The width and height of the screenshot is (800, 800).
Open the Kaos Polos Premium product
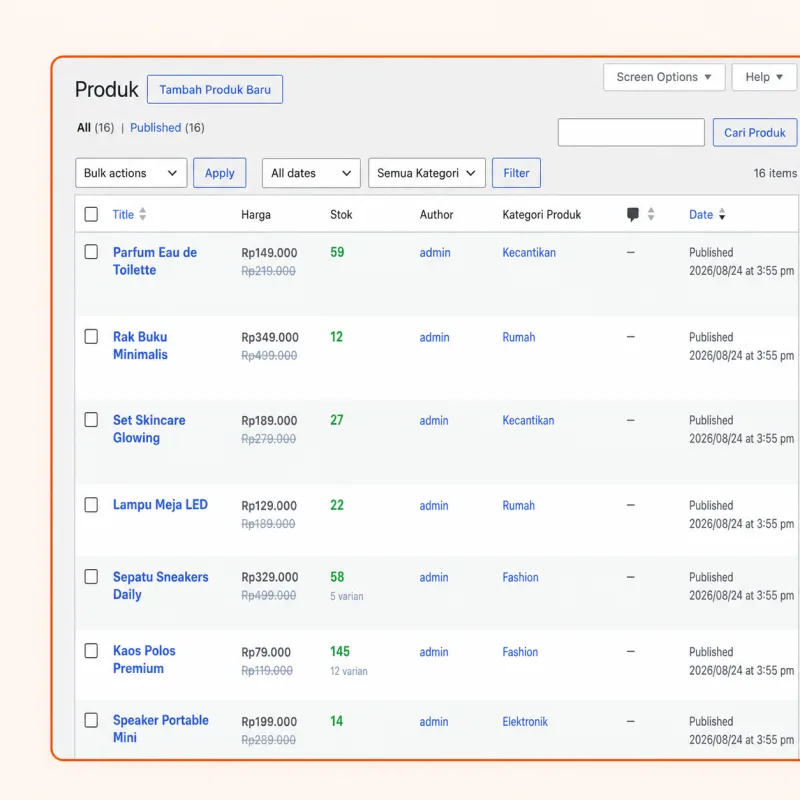144,660
